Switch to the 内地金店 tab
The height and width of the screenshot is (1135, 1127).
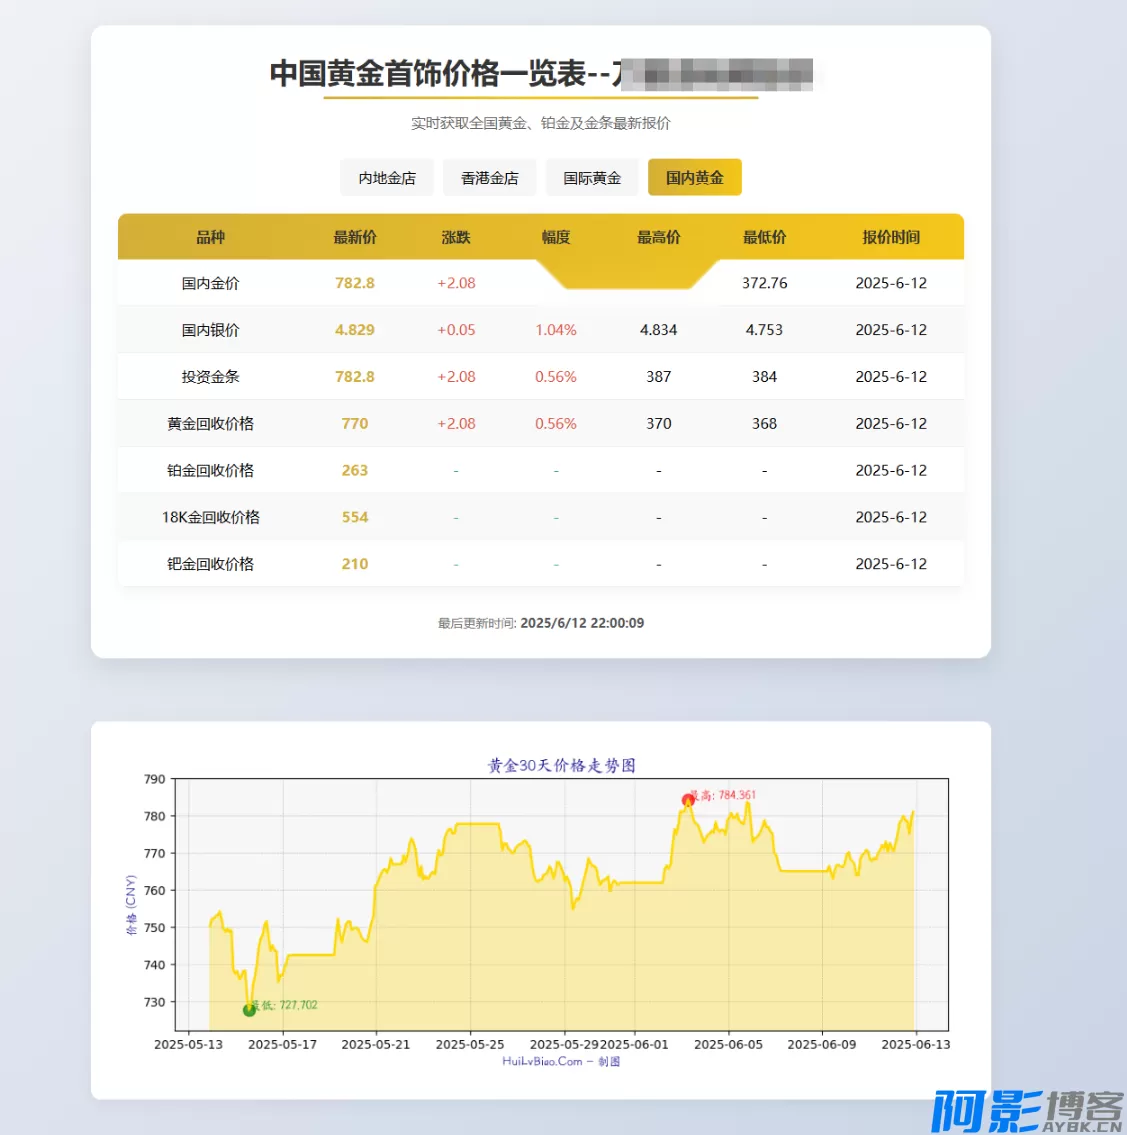point(387,178)
